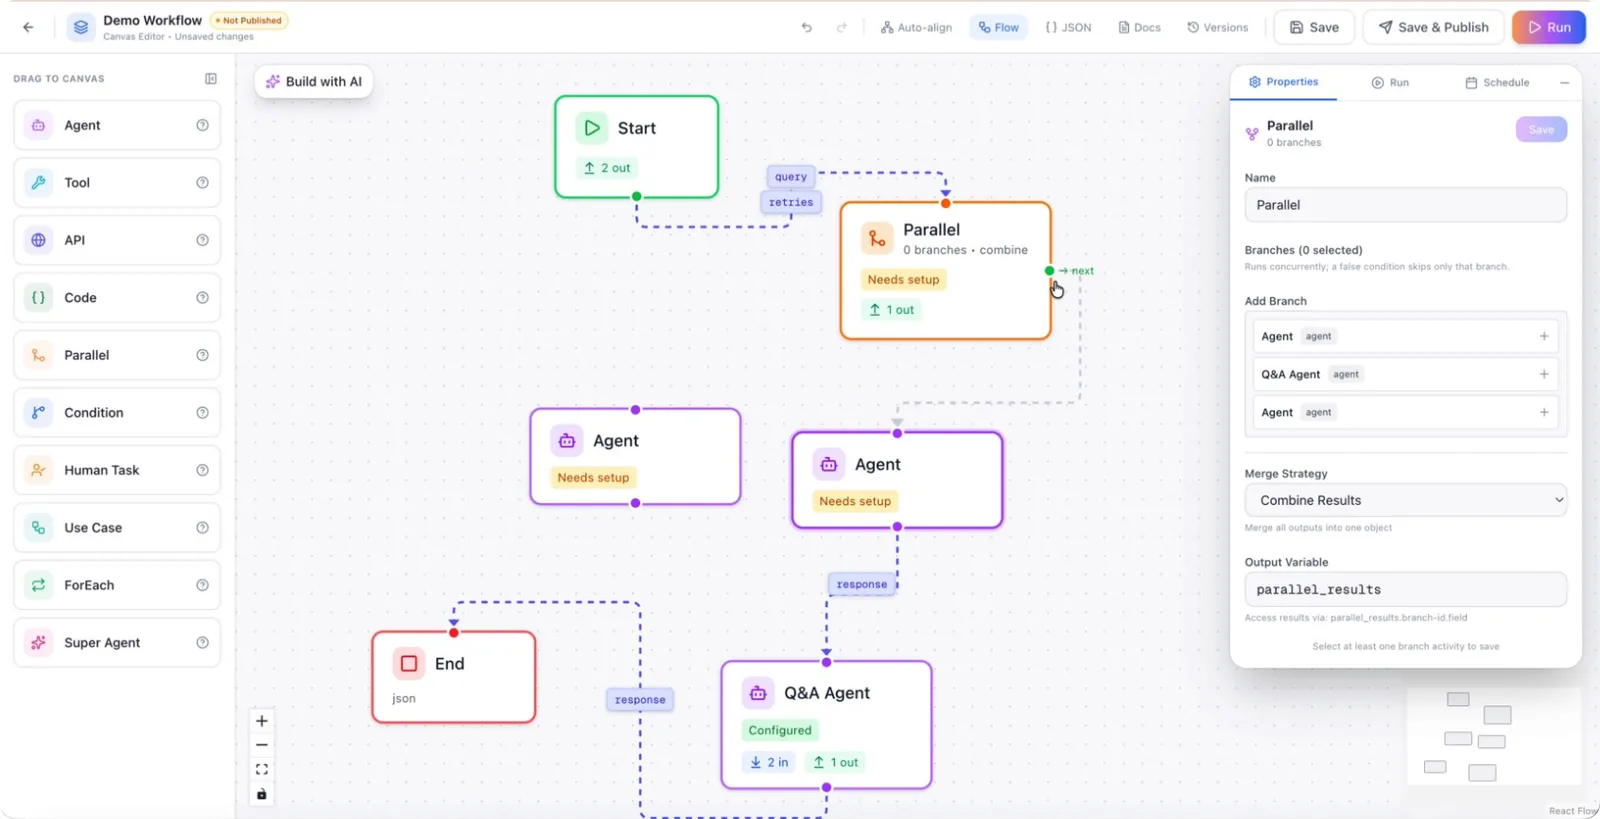Open workflow Versions history

click(x=1217, y=28)
